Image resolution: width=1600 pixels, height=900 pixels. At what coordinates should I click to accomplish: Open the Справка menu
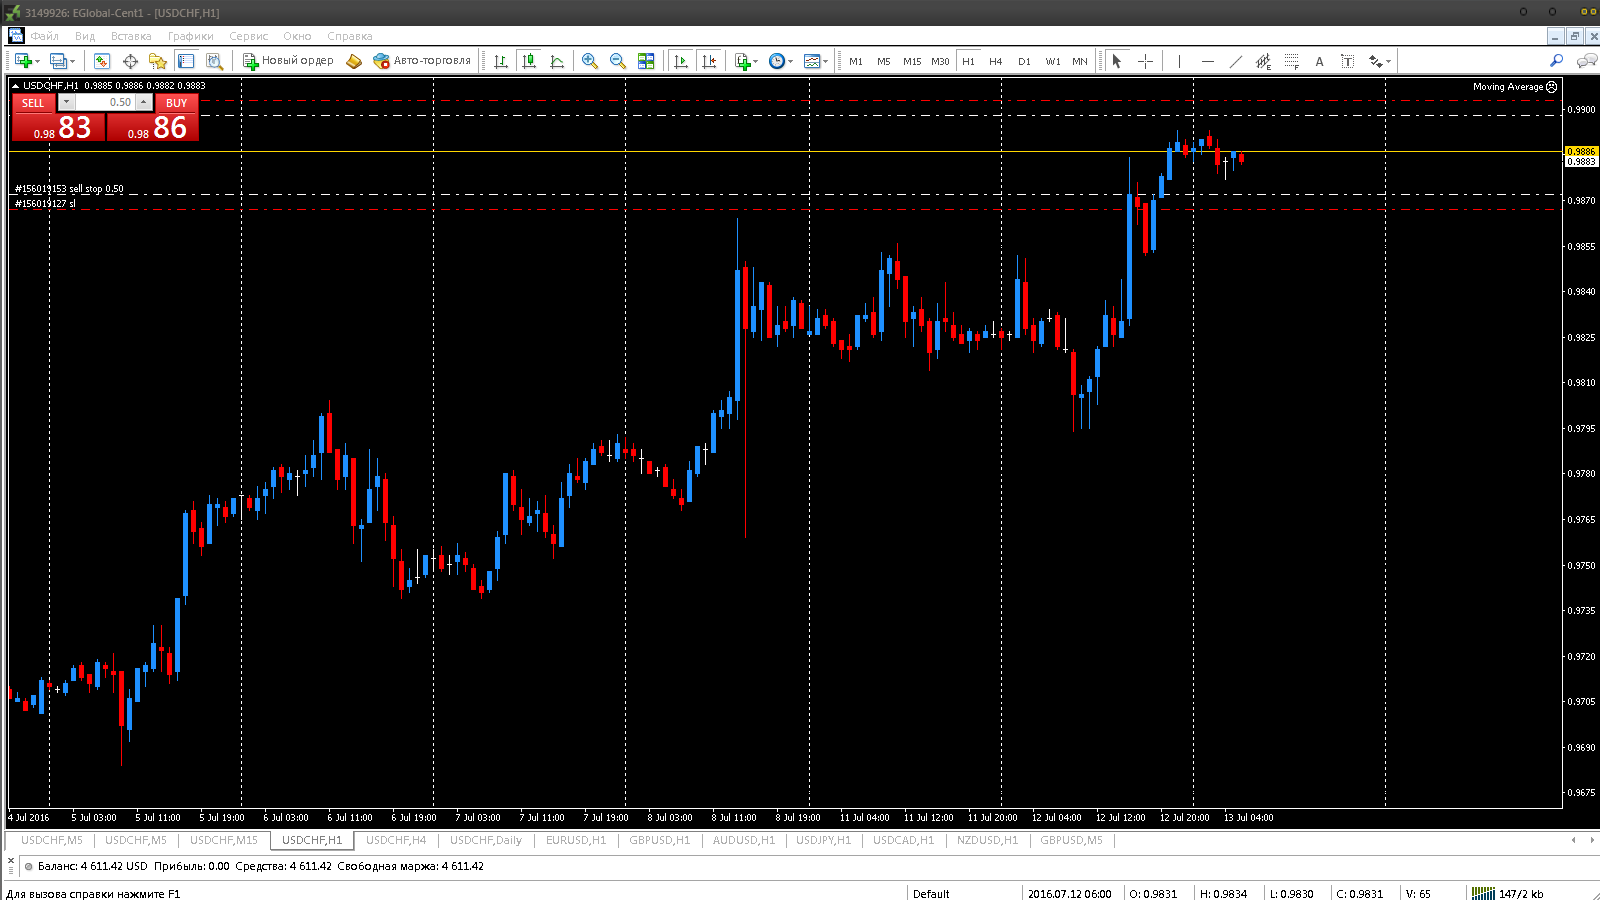[349, 36]
